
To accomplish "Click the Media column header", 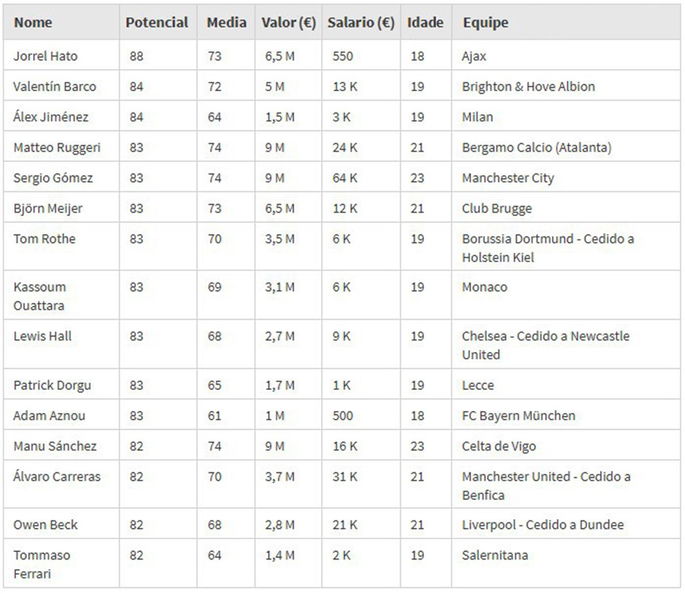I will (x=226, y=22).
